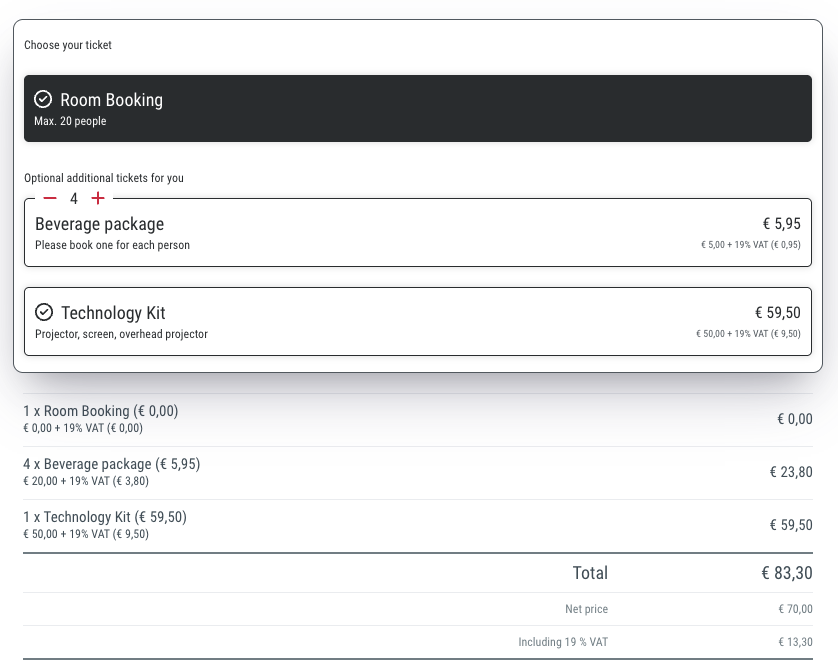
Task: Click the checkmark icon on Room Booking
Action: pyautogui.click(x=41, y=99)
